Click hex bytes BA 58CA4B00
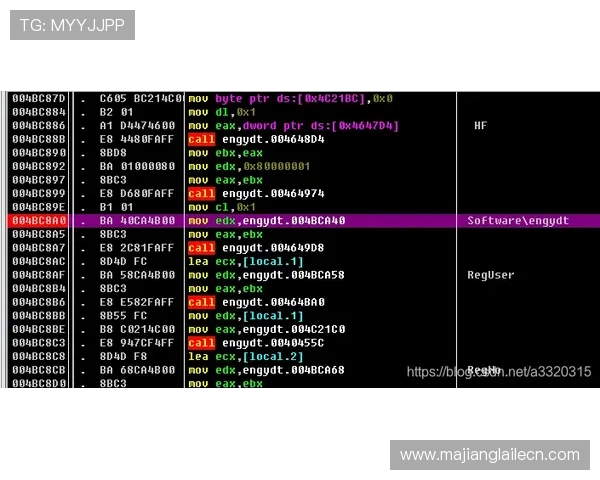600x480 pixels. (x=137, y=275)
